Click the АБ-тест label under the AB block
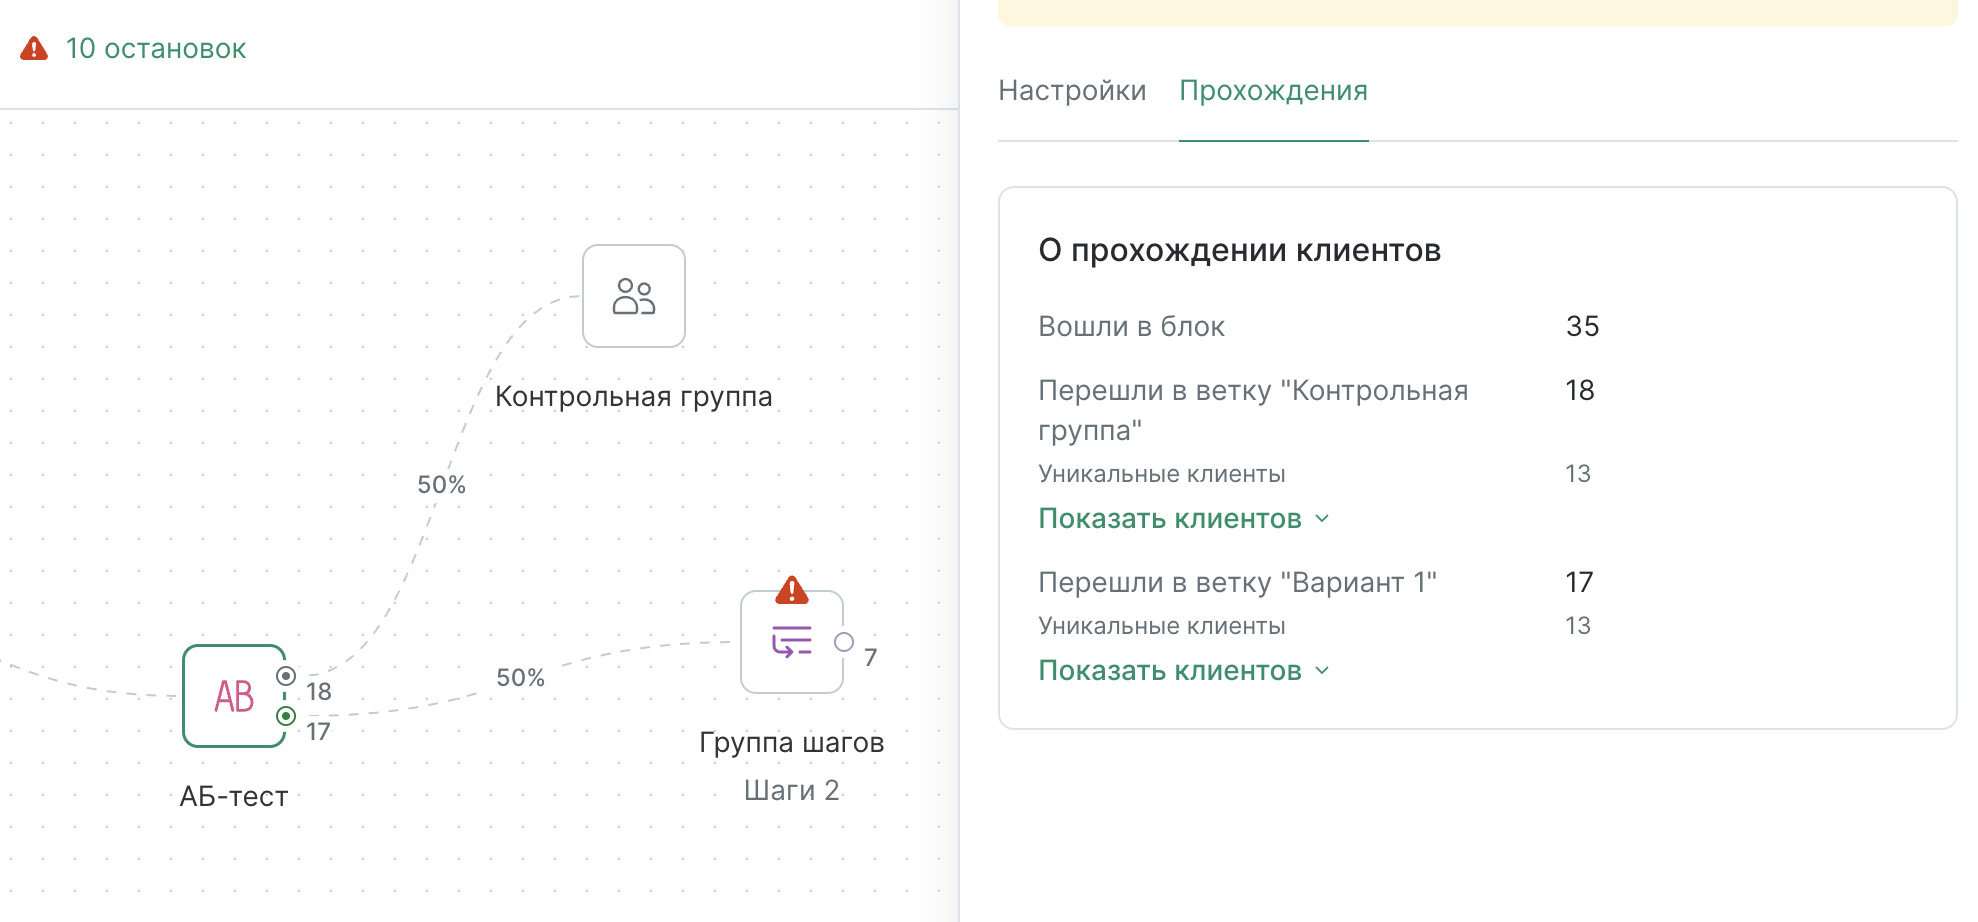1978x922 pixels. 234,797
